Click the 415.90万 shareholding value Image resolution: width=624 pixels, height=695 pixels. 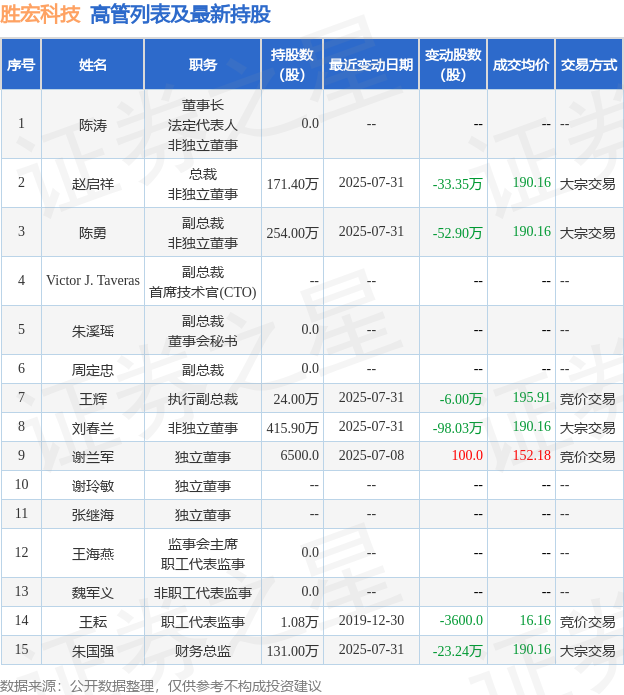tap(292, 428)
